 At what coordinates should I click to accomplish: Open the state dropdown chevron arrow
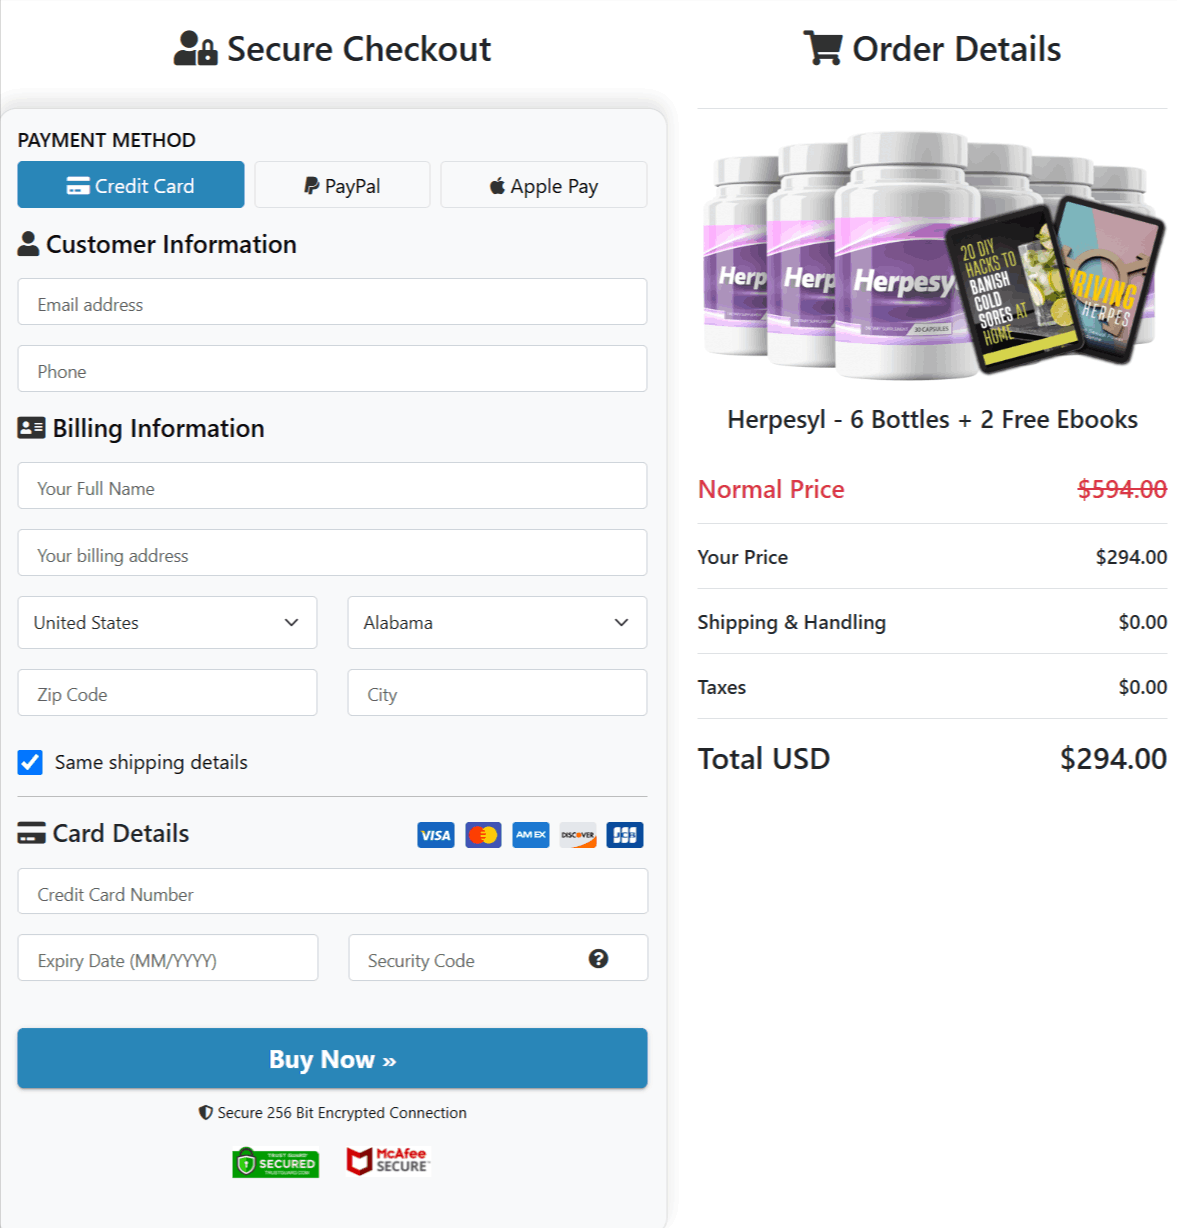[620, 622]
